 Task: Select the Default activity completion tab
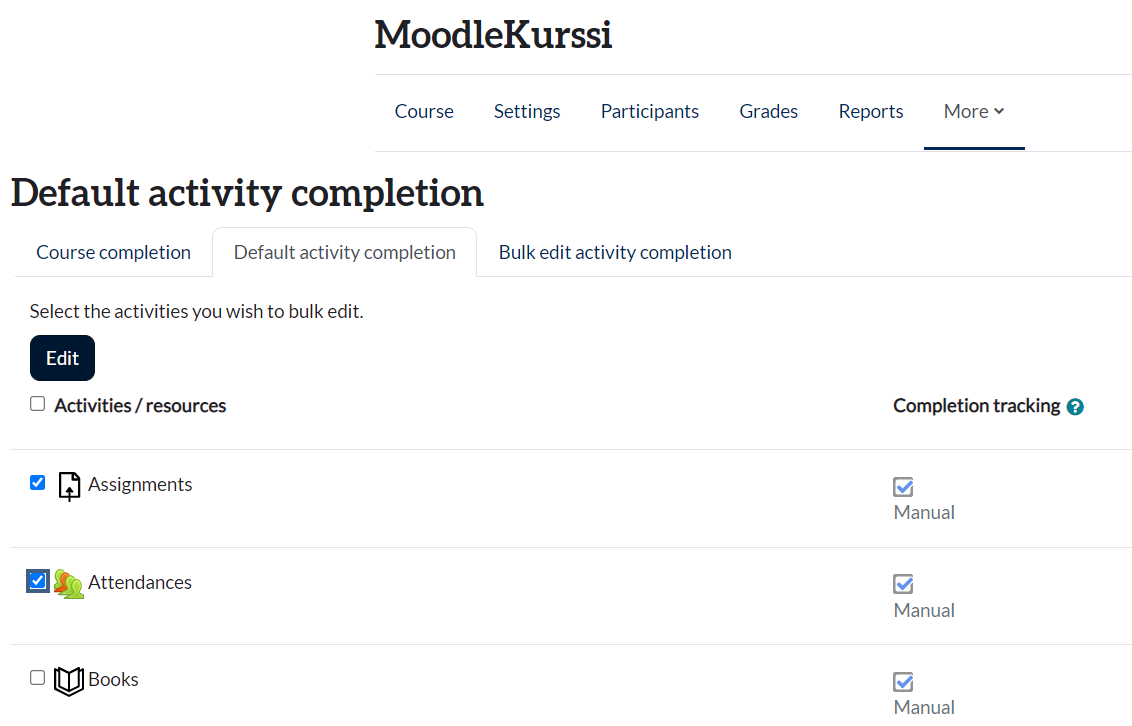tap(345, 253)
